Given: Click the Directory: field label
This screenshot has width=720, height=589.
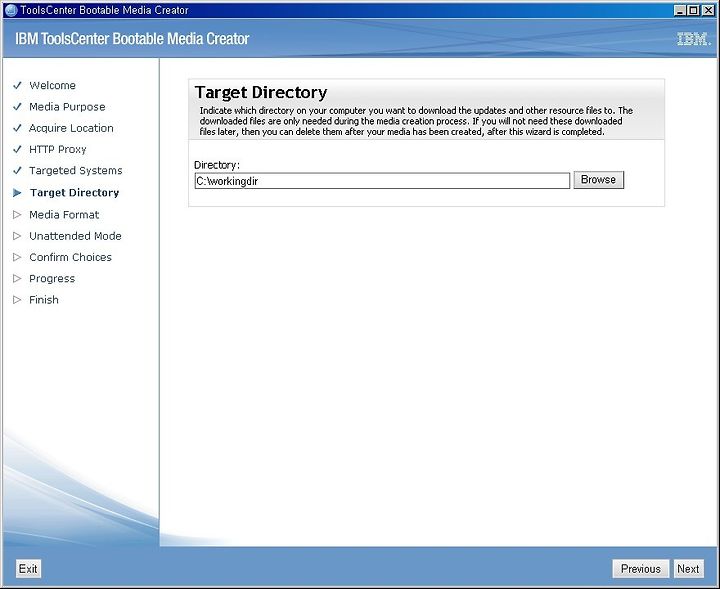Looking at the screenshot, I should coord(217,165).
